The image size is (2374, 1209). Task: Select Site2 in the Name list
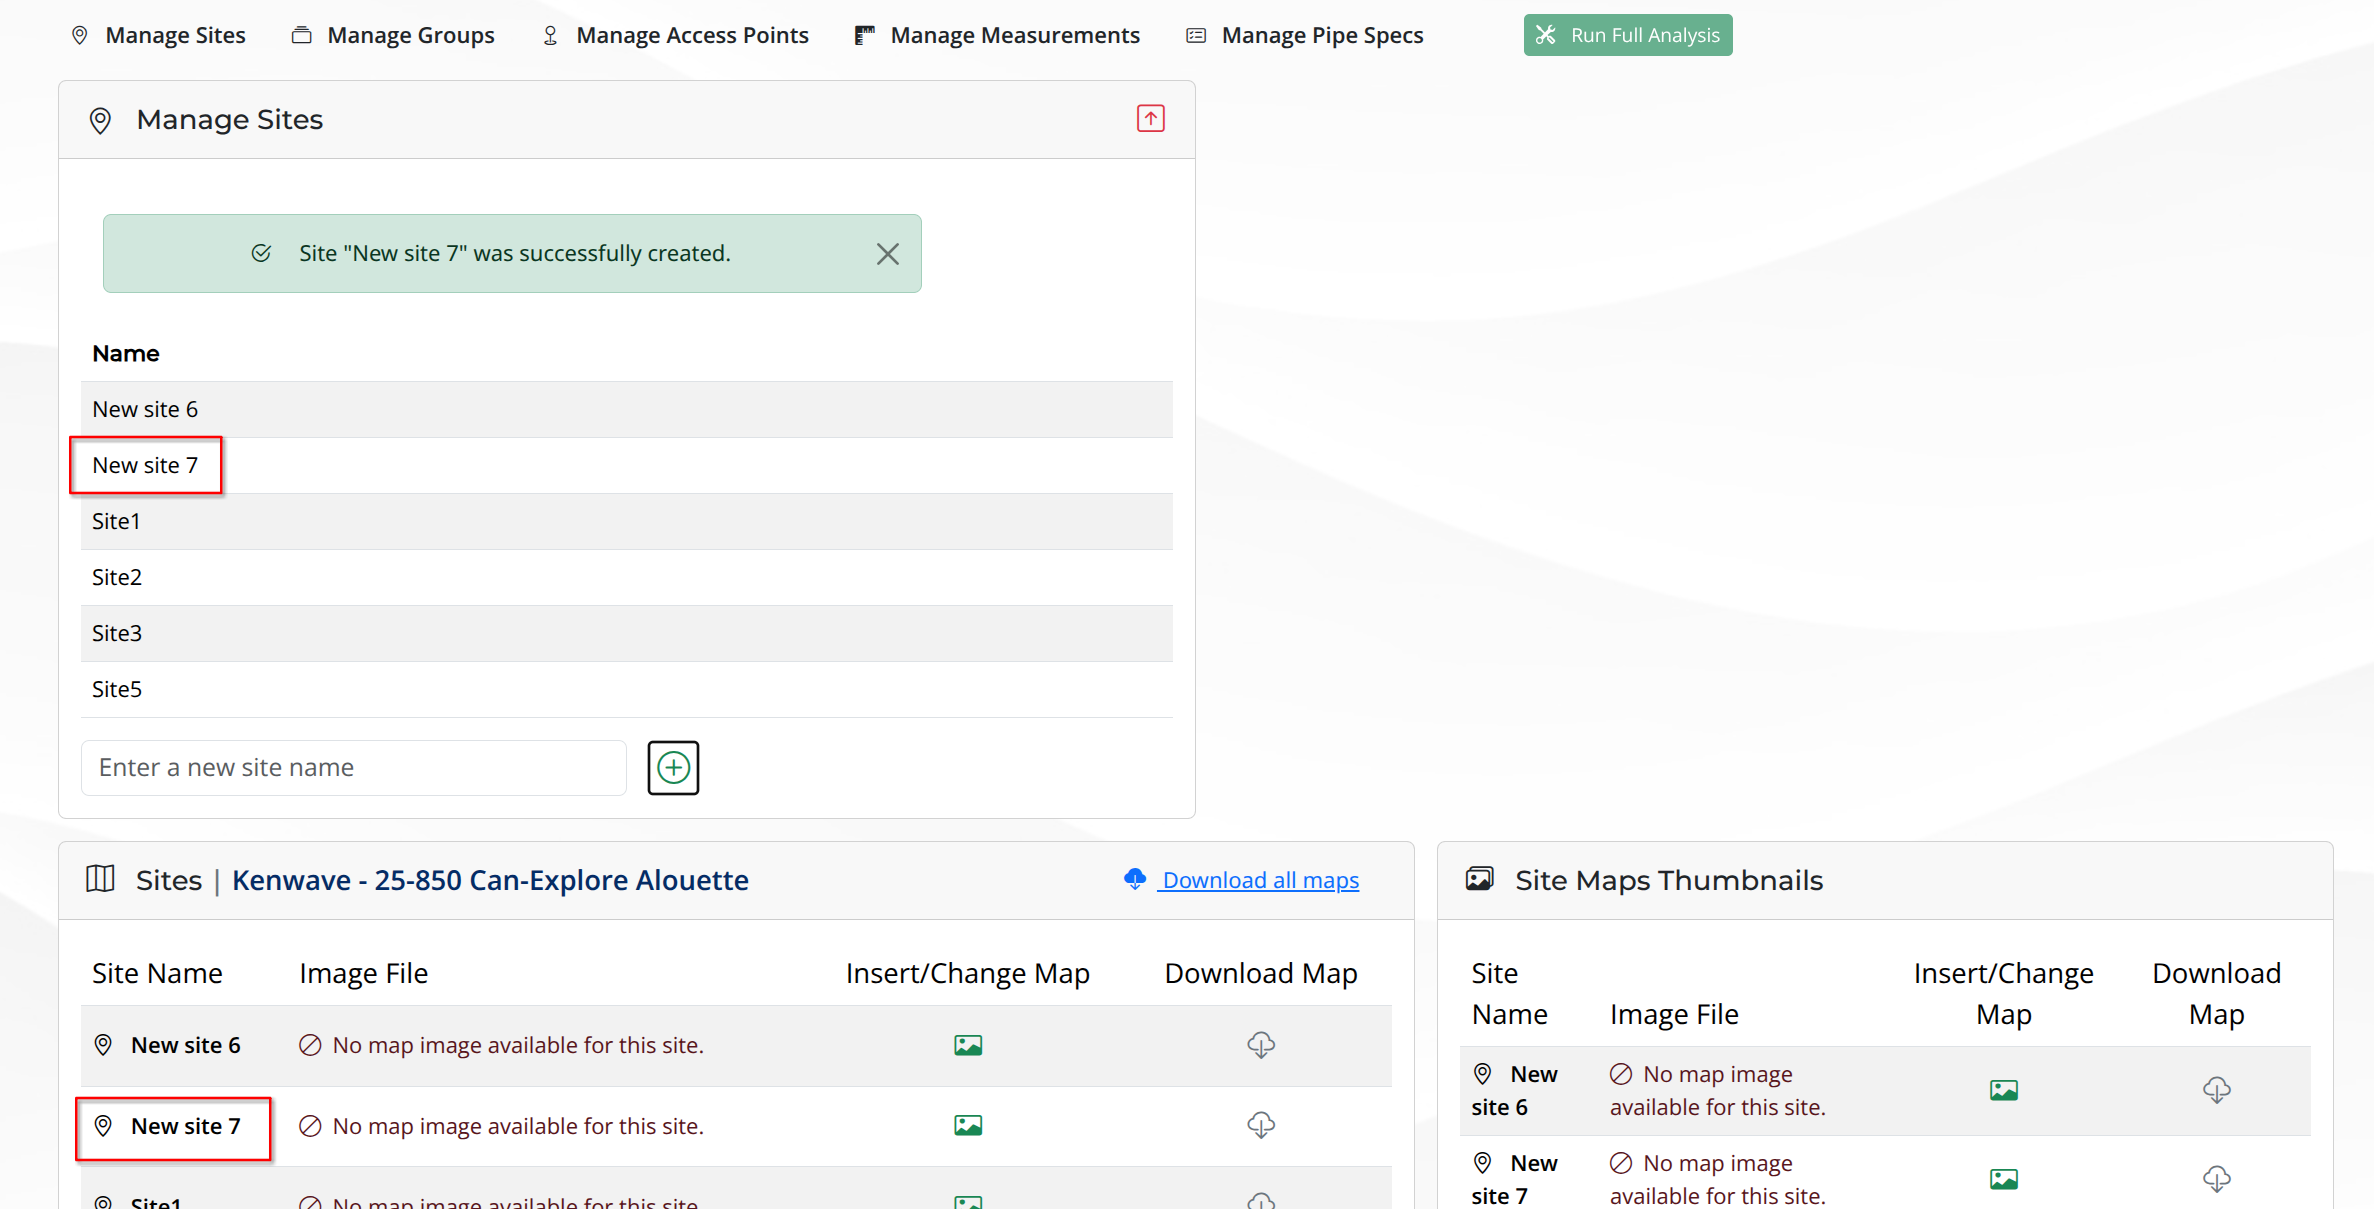pos(627,577)
